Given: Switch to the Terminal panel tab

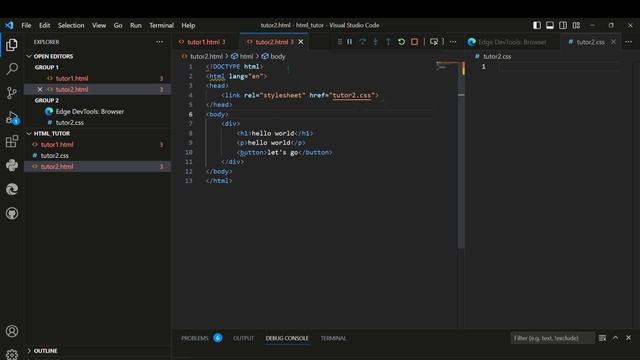Looking at the screenshot, I should (333, 338).
